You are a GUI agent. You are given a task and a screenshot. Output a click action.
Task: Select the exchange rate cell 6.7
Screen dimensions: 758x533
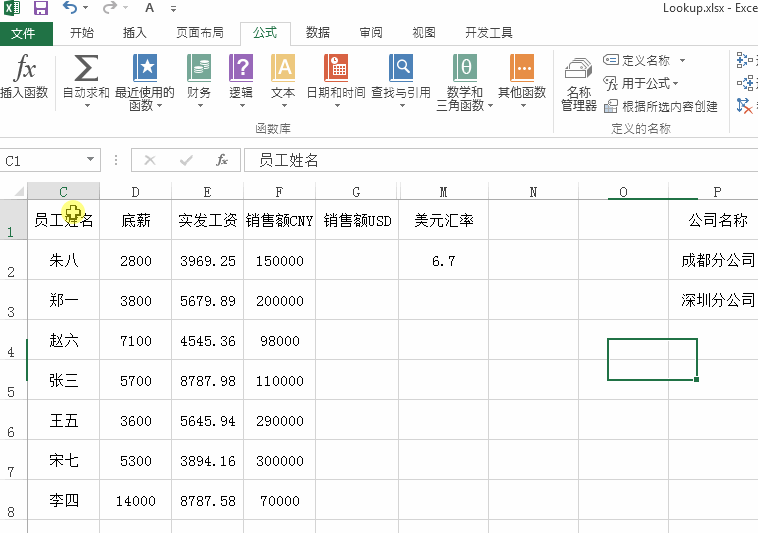[443, 261]
